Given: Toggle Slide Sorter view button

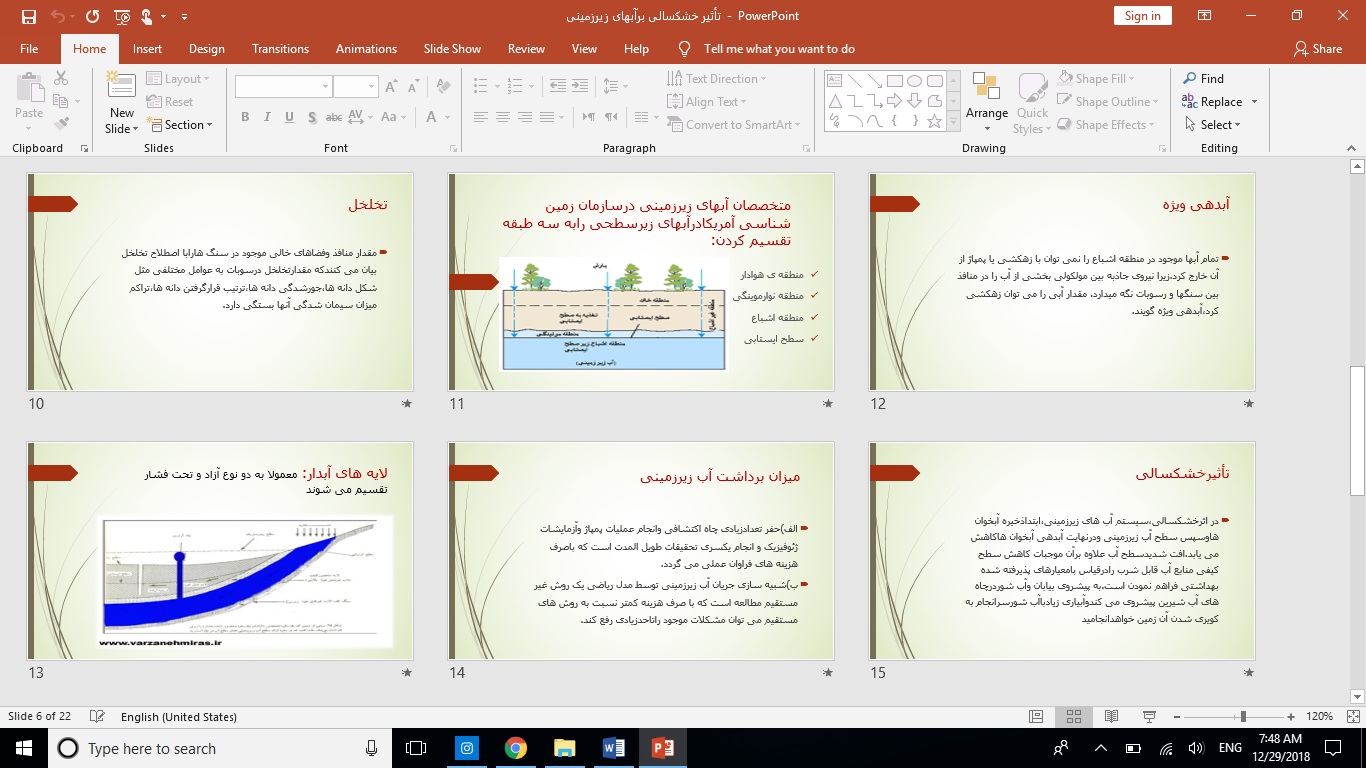Looking at the screenshot, I should [1074, 717].
